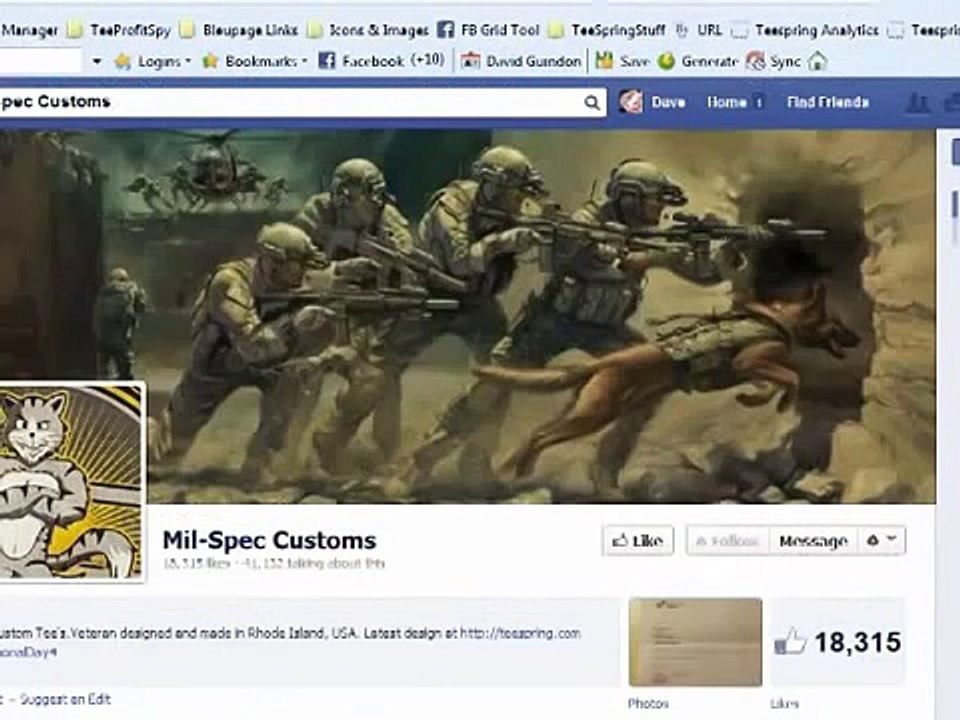Viewport: 960px width, 720px height.
Task: Open the Bleupage Links bookmark folder
Action: [239, 30]
